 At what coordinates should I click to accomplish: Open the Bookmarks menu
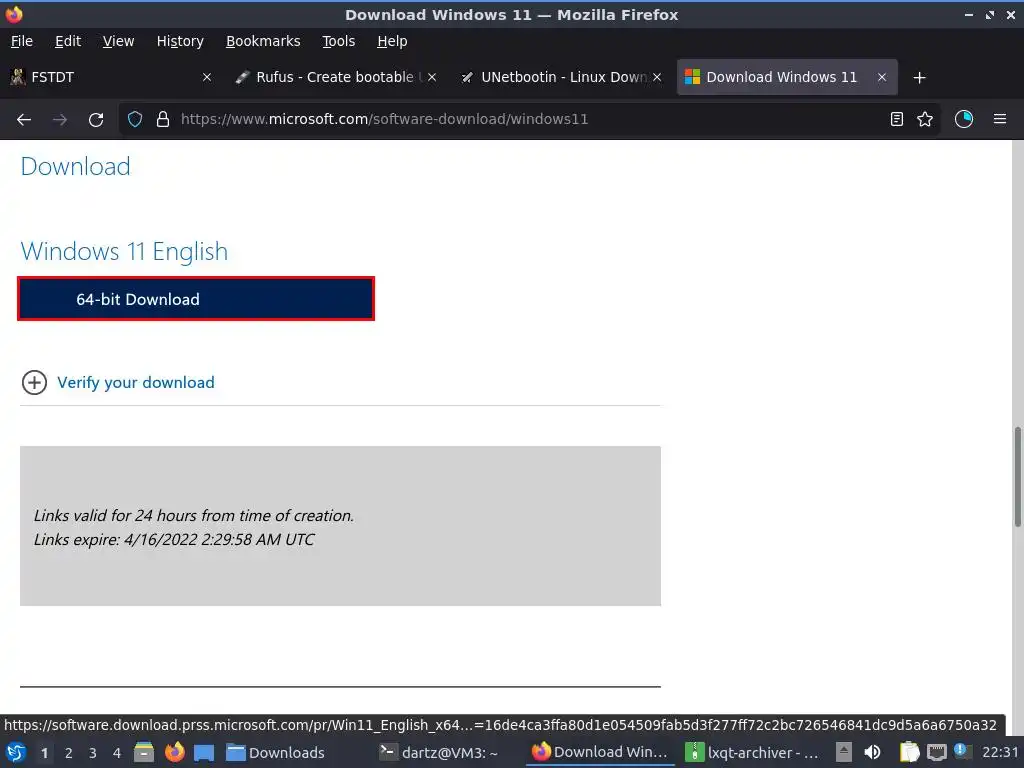(263, 41)
